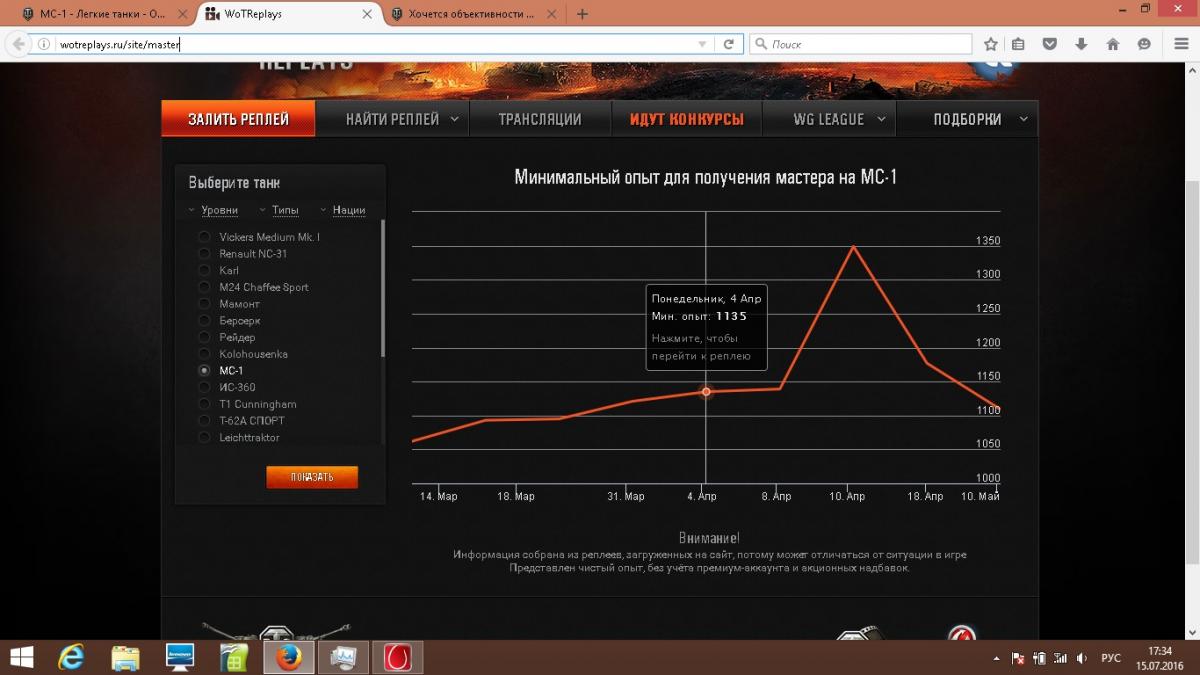
Task: Open File Explorer from the taskbar
Action: [x=126, y=657]
